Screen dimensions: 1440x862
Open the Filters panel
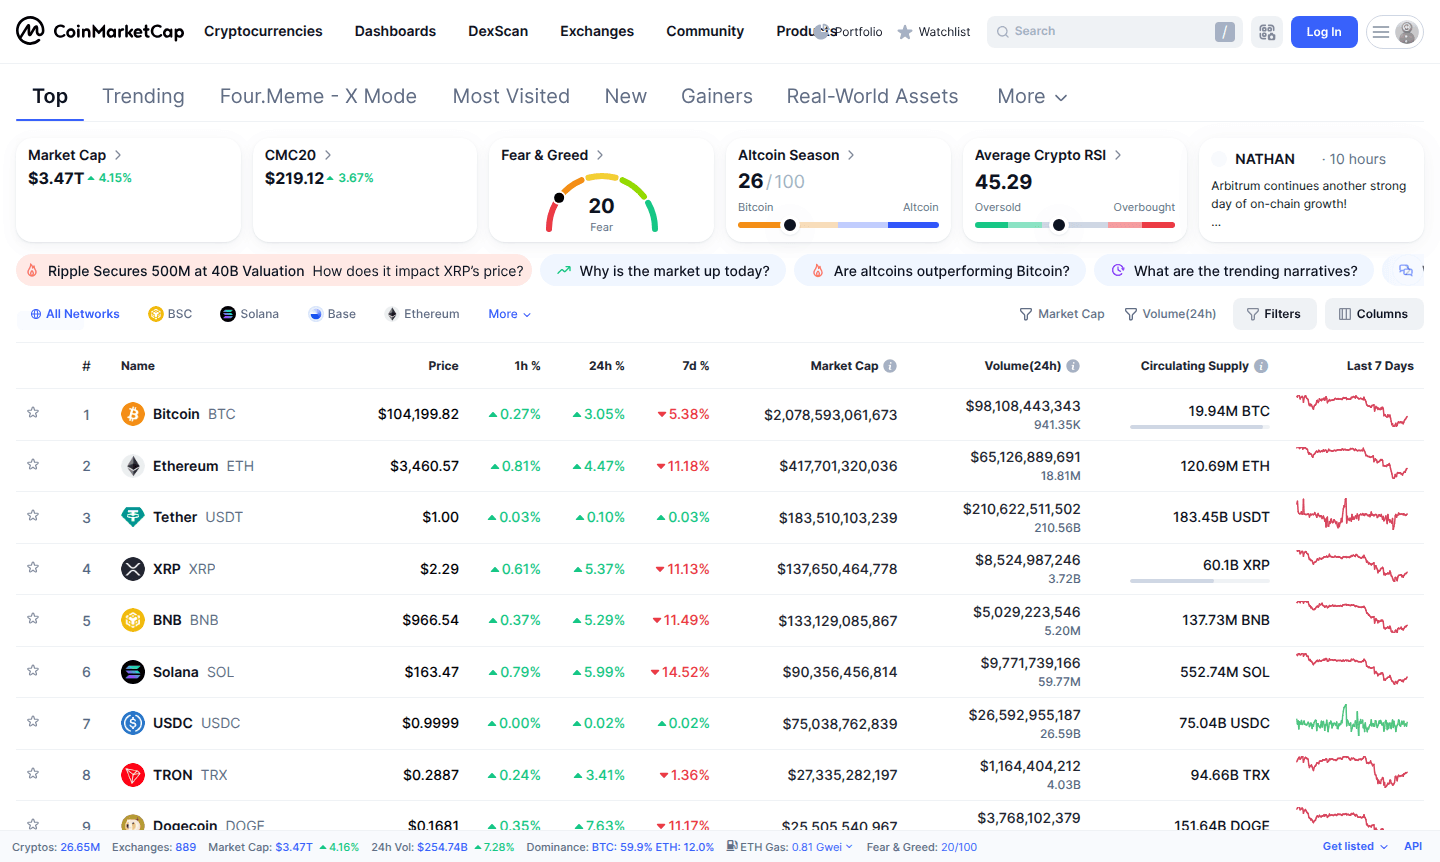click(x=1274, y=313)
